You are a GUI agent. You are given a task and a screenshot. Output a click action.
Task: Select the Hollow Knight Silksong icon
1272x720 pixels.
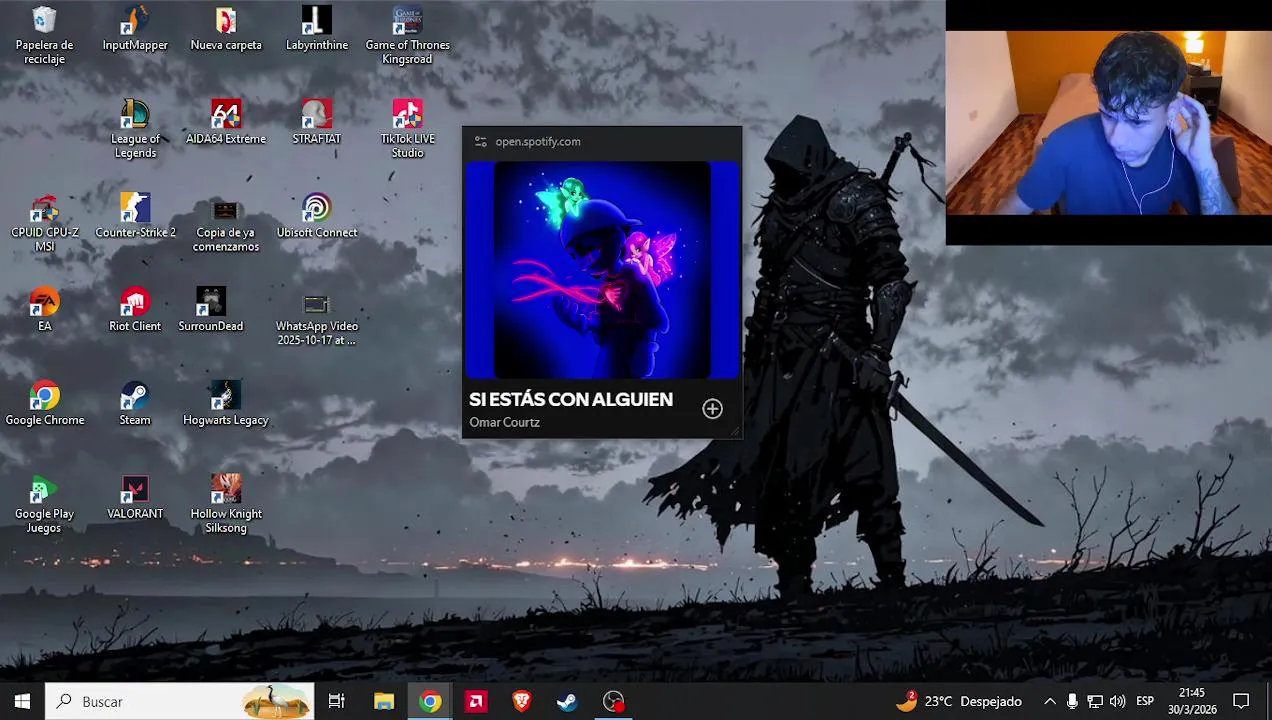226,504
